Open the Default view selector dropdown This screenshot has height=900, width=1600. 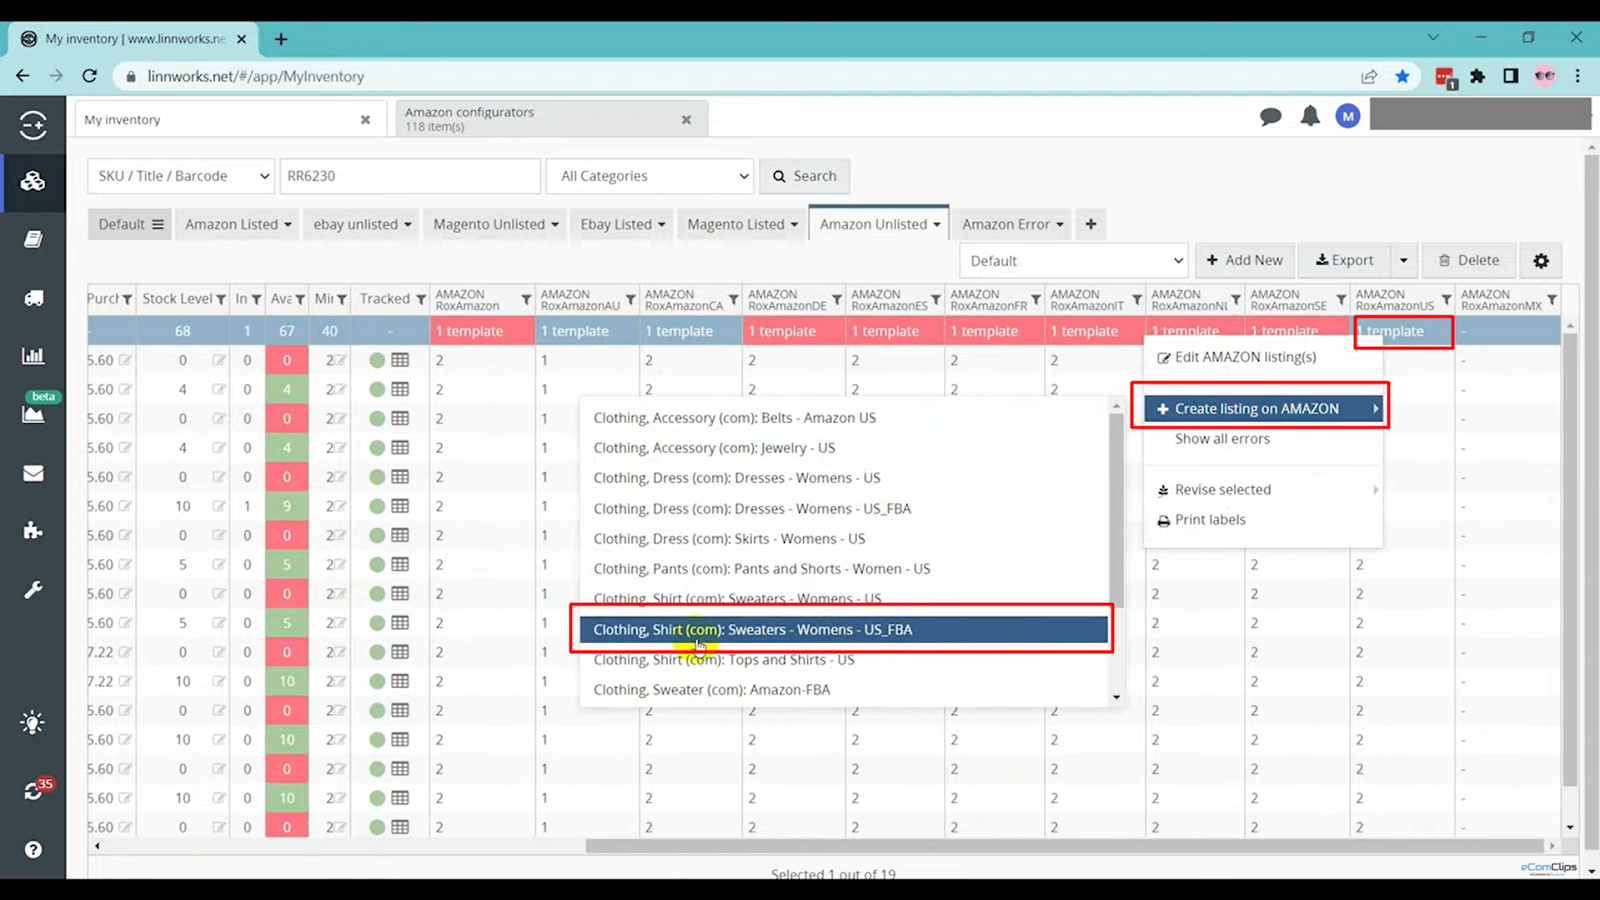coord(1073,260)
